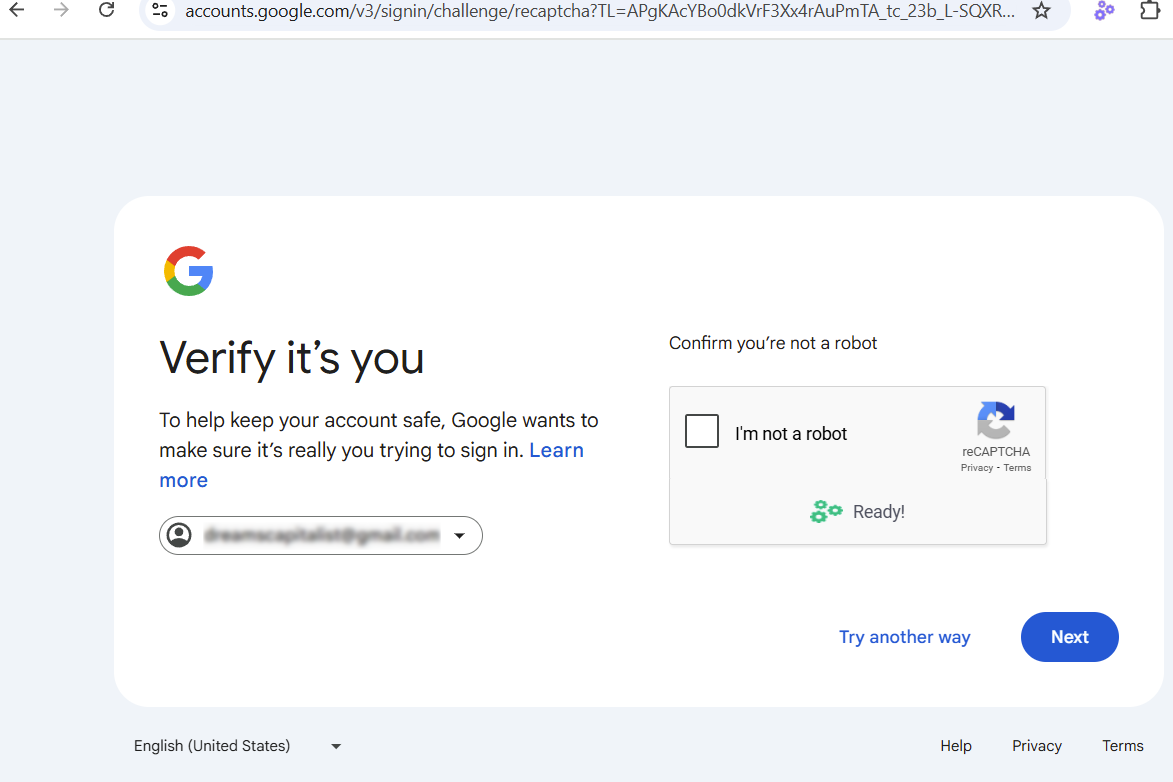
Task: Click the reCAPTCHA logo
Action: (996, 420)
